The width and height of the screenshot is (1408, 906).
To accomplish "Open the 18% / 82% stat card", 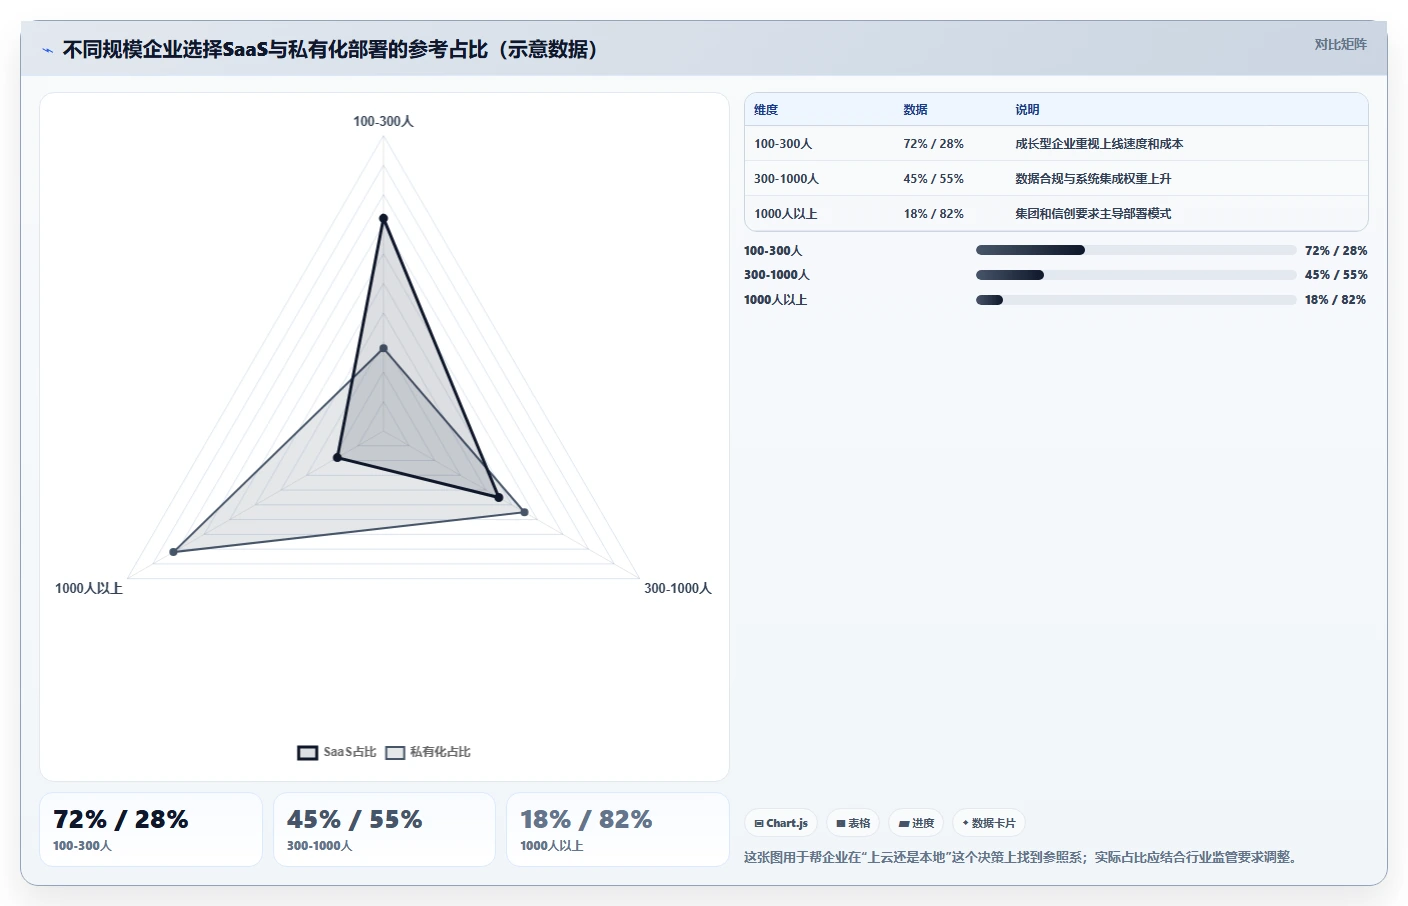I will (x=618, y=830).
